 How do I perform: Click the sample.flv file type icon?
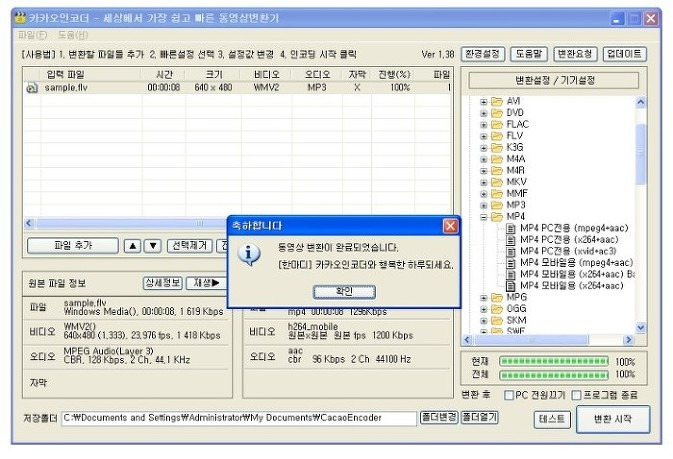coord(32,88)
